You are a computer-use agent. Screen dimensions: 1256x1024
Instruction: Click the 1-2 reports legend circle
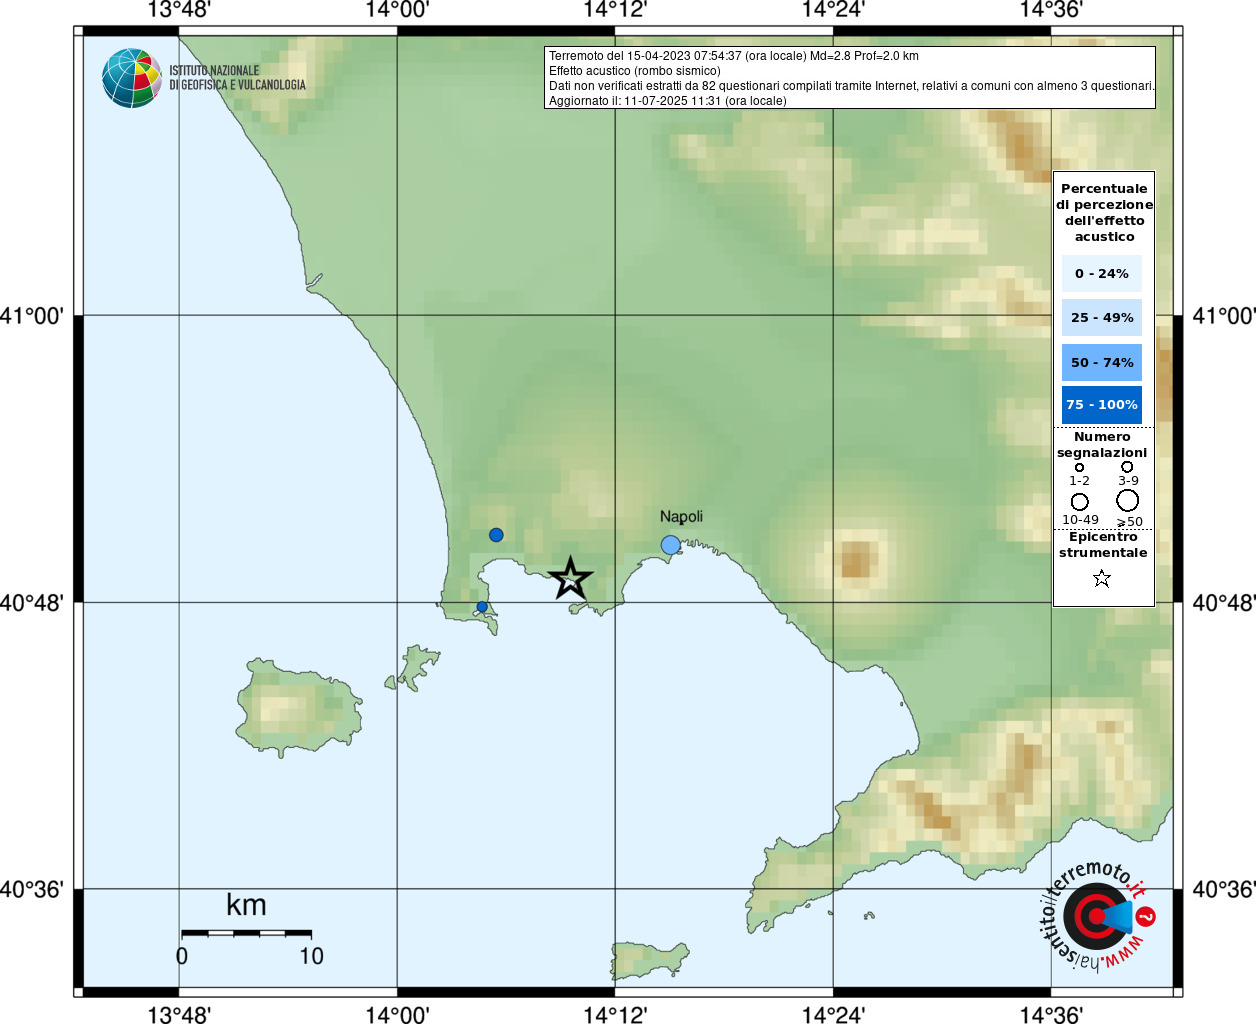click(1079, 467)
